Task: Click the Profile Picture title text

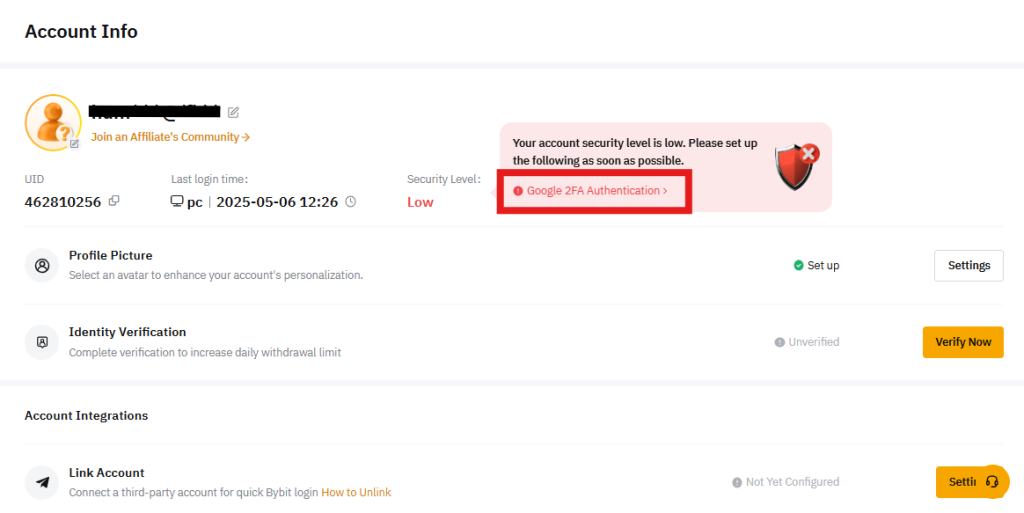Action: pos(110,256)
